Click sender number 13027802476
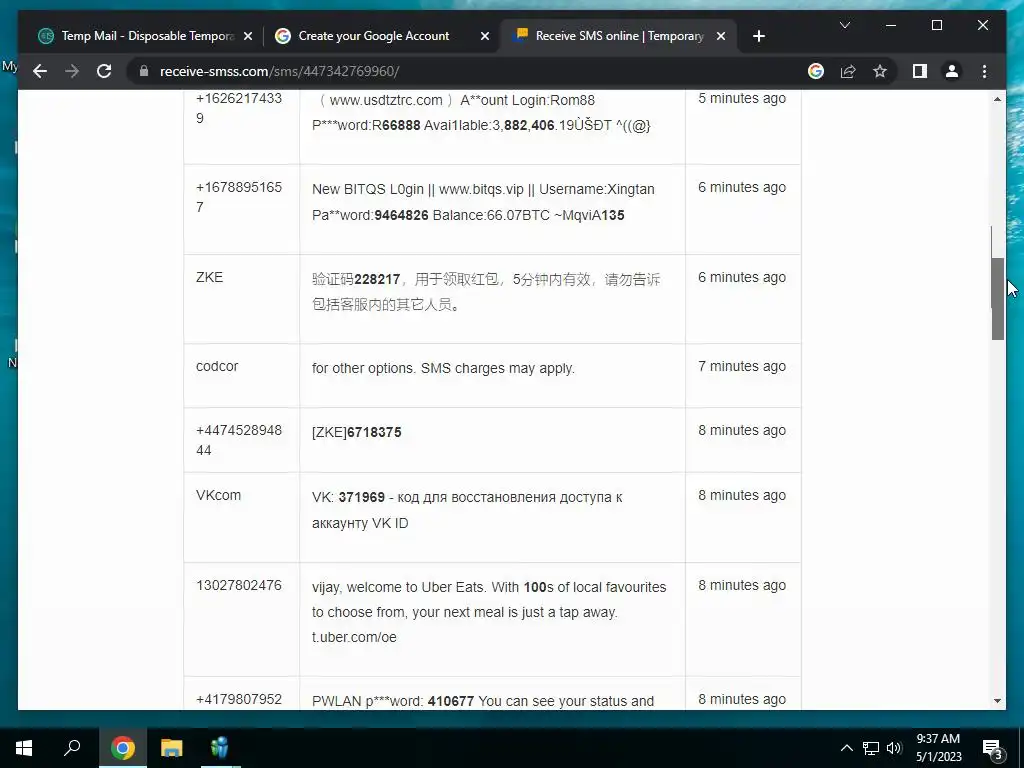Screen dimensions: 1024x768 (238, 585)
